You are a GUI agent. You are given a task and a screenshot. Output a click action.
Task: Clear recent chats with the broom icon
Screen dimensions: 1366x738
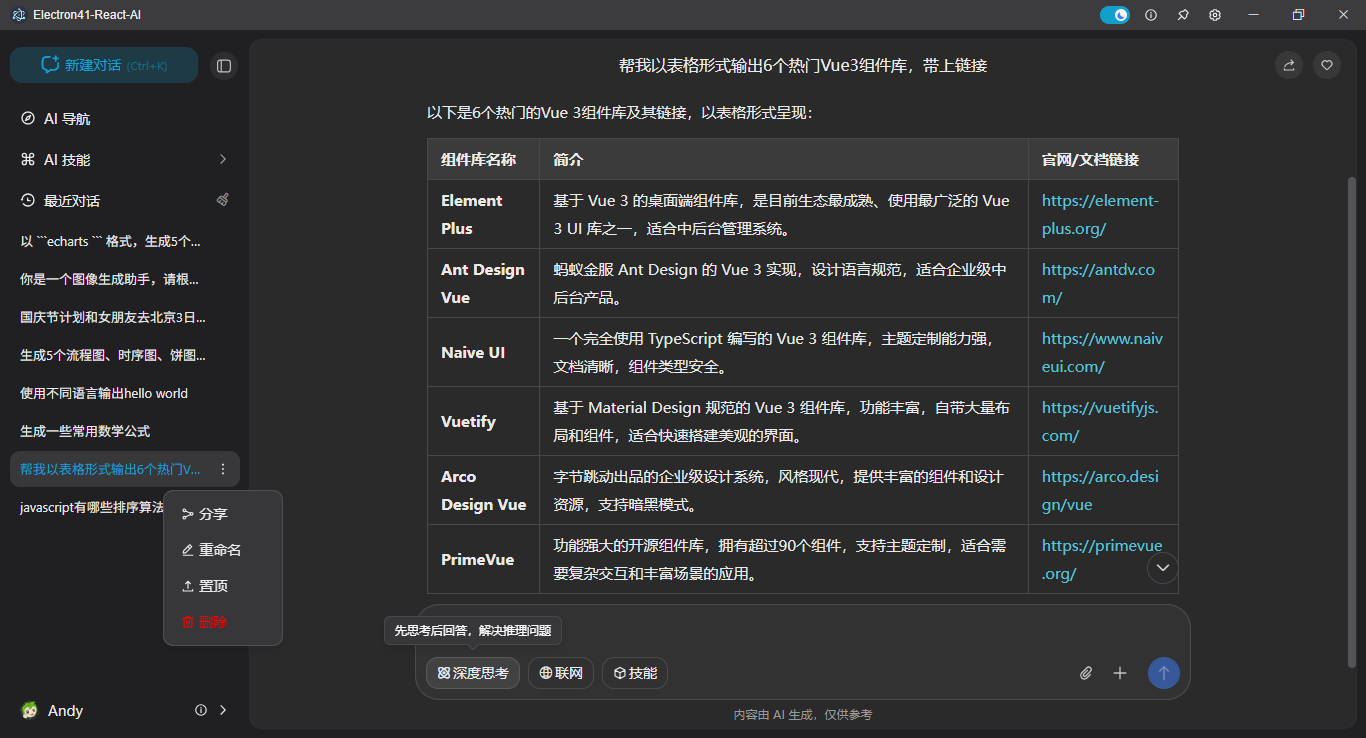pos(223,200)
